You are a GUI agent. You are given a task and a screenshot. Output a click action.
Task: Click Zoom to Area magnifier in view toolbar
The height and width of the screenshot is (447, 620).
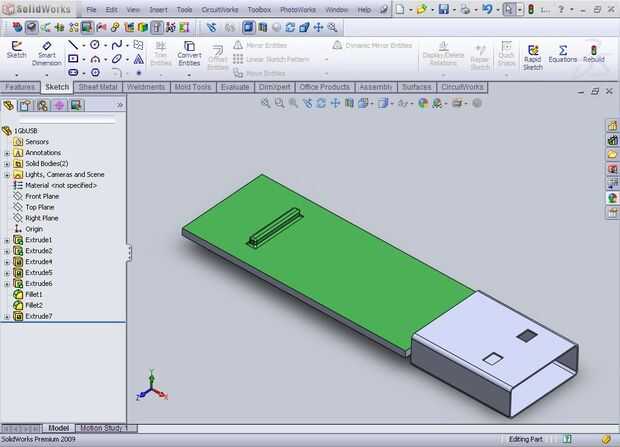(x=280, y=103)
